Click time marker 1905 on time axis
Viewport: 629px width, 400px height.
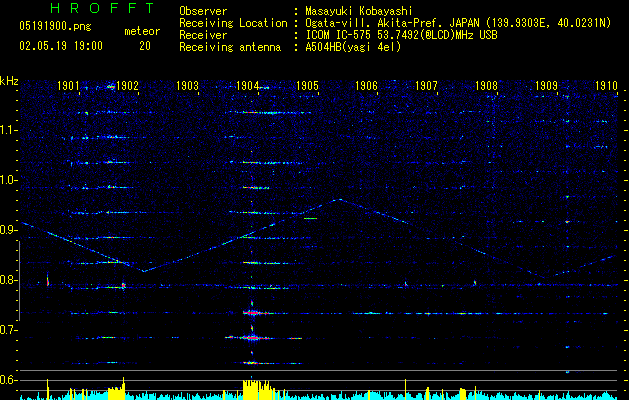307,85
